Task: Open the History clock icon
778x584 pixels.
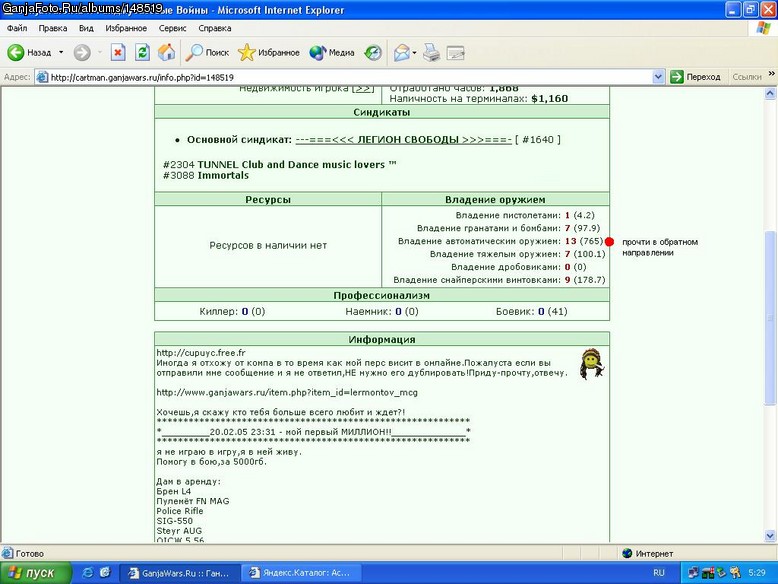Action: tap(373, 53)
